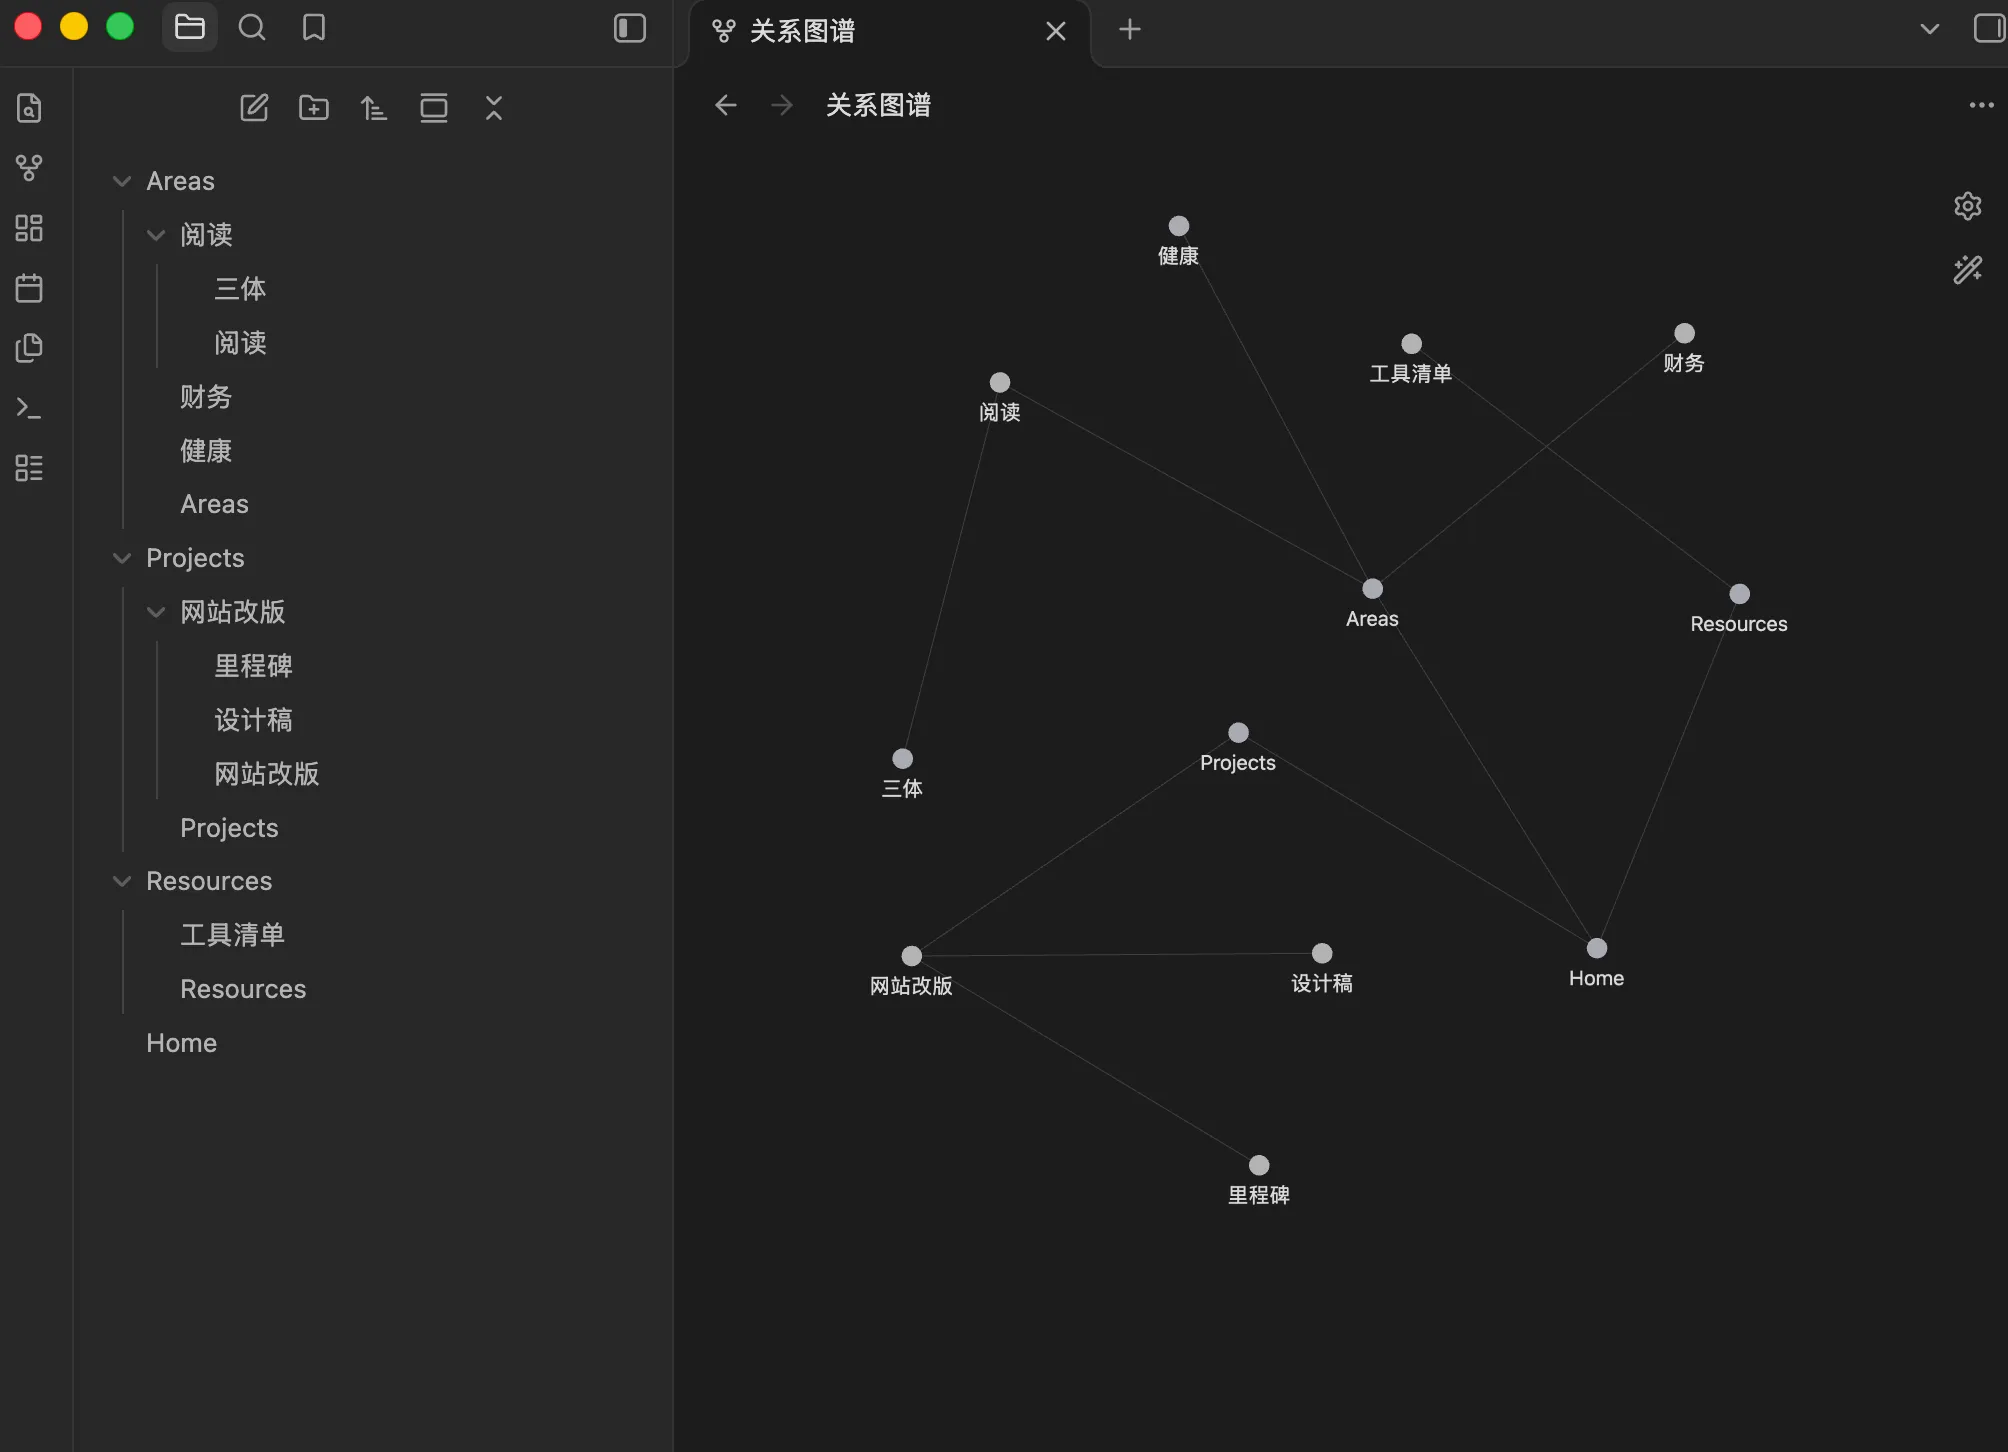Toggle the left sidebar collapse icon
The width and height of the screenshot is (2008, 1452).
(630, 28)
